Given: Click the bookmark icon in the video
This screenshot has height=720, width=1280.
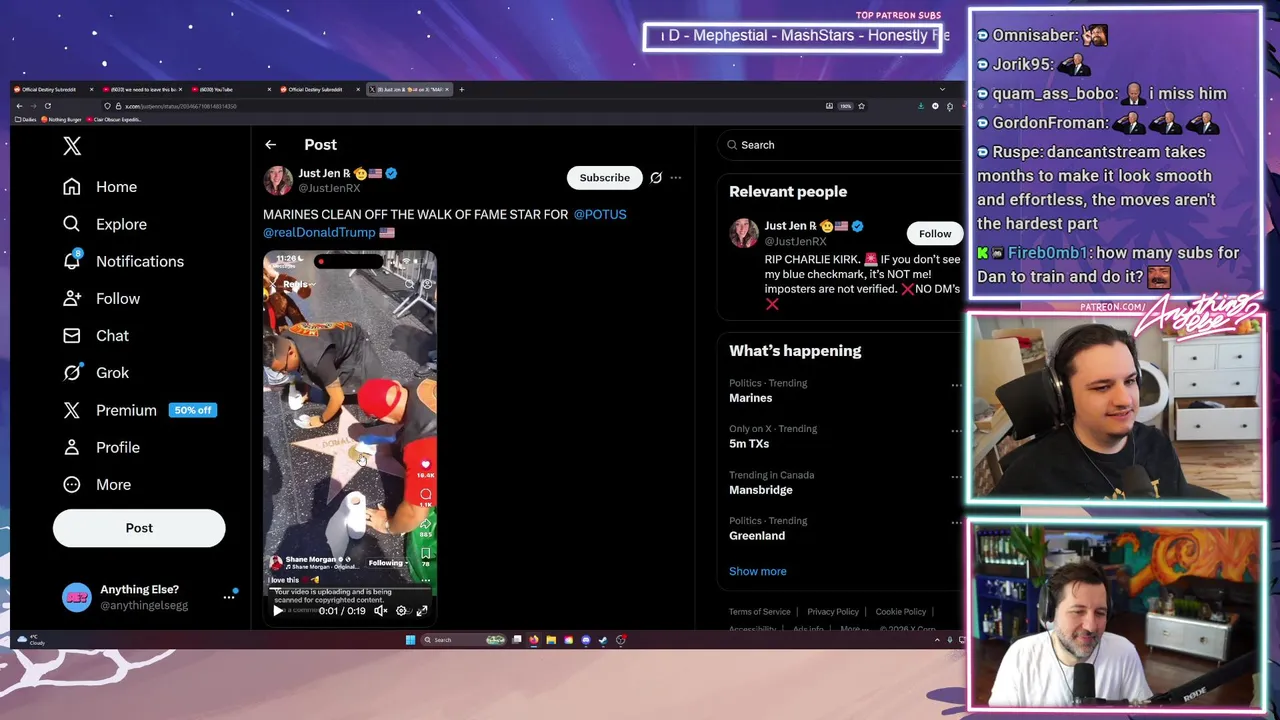Looking at the screenshot, I should [425, 553].
